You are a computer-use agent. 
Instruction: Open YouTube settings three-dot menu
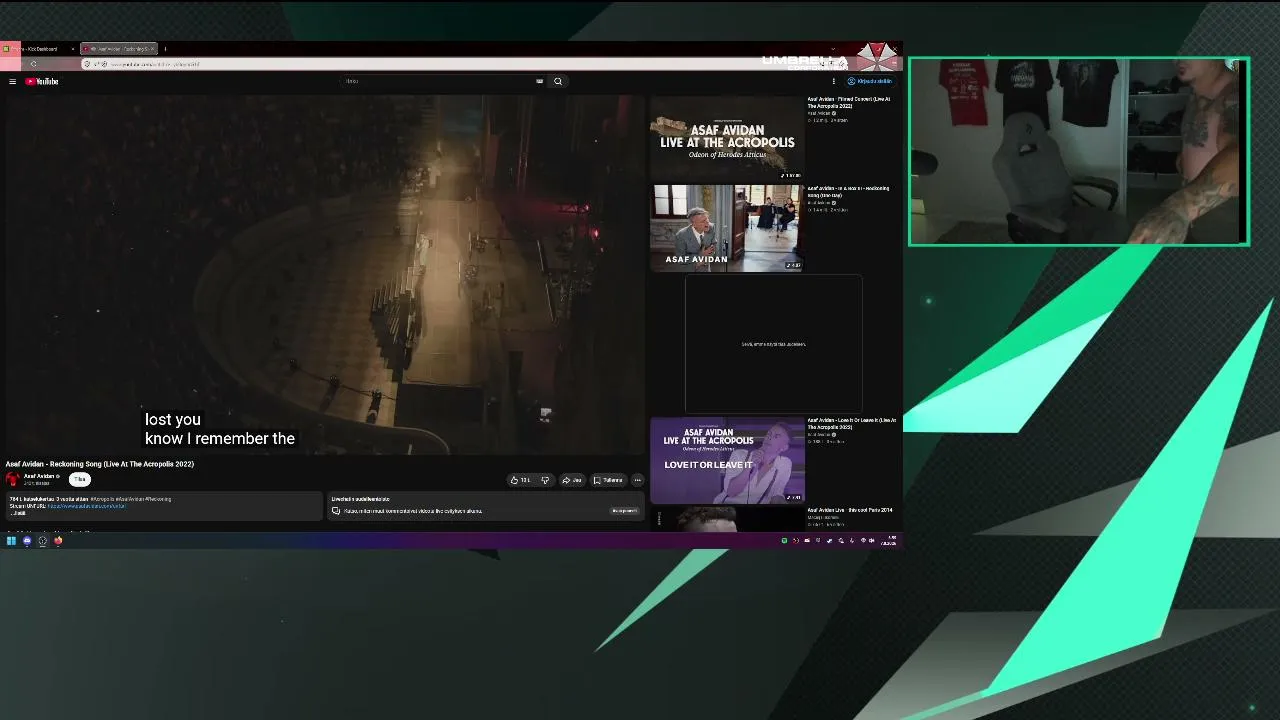(833, 81)
